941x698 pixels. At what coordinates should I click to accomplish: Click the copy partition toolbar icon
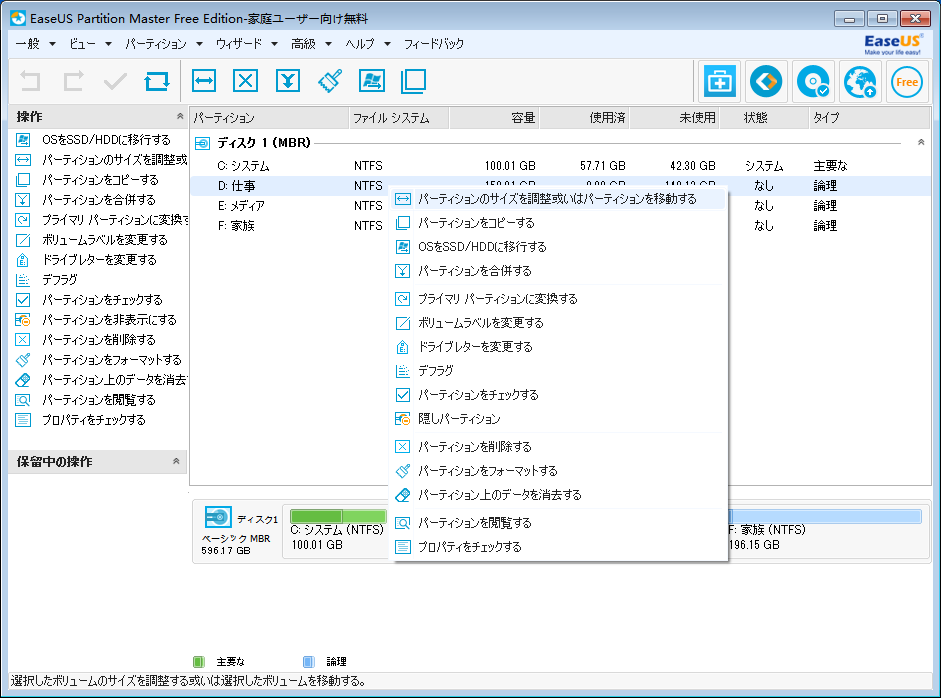click(413, 81)
